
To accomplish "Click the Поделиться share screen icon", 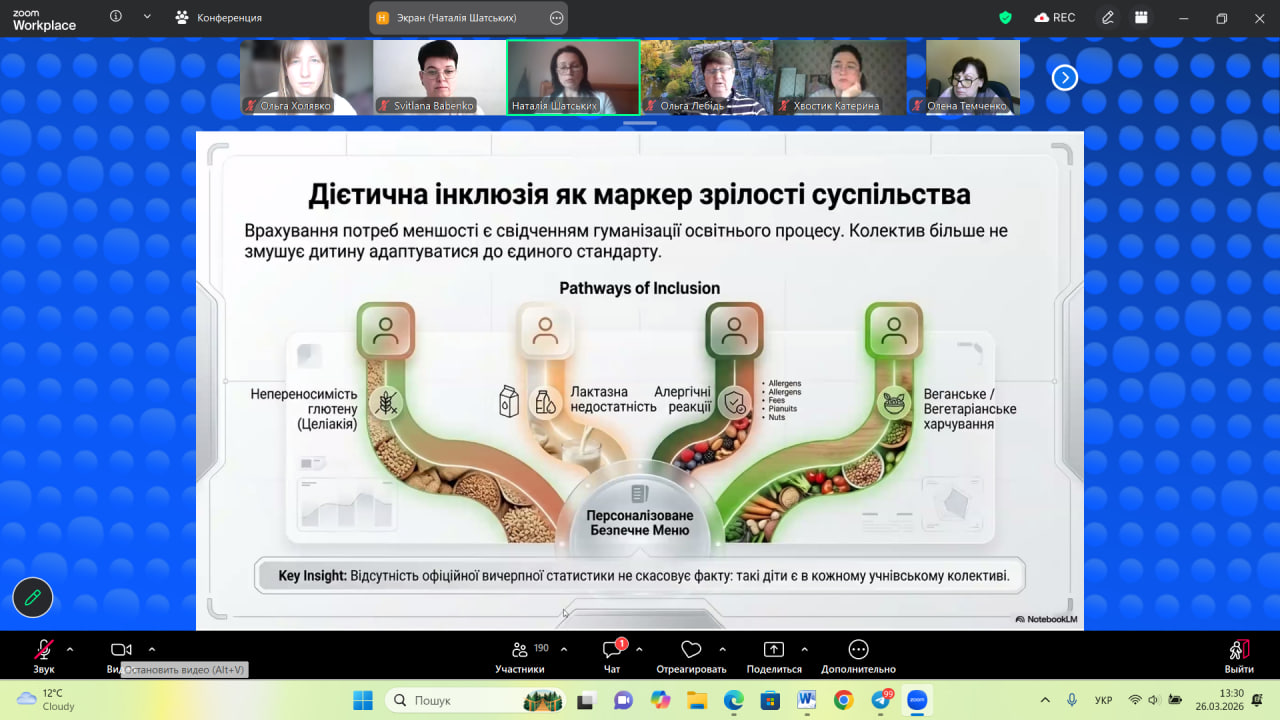I will click(x=774, y=650).
